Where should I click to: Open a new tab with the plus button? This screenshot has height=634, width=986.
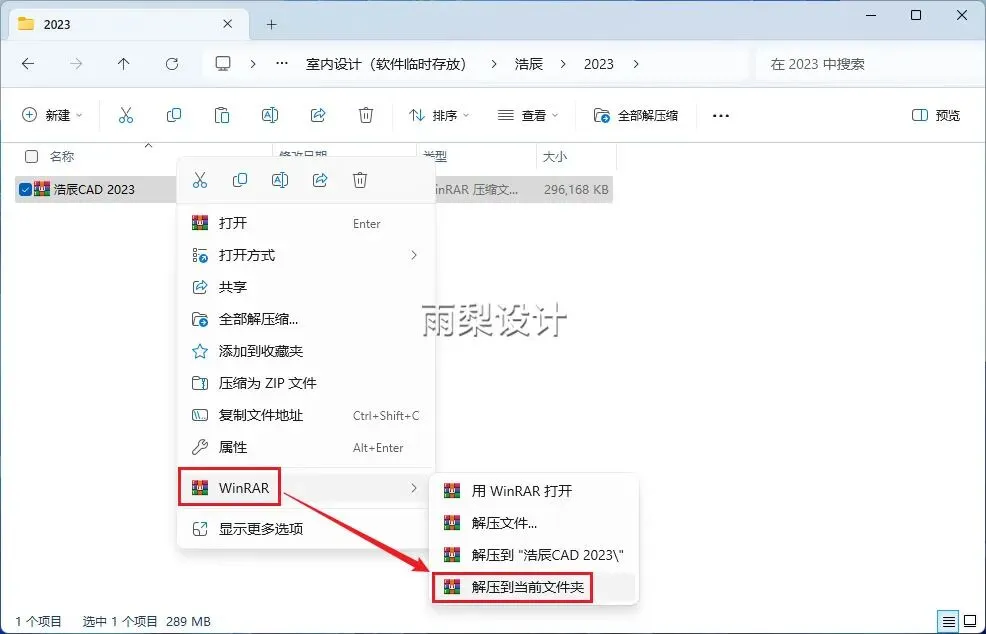272,25
